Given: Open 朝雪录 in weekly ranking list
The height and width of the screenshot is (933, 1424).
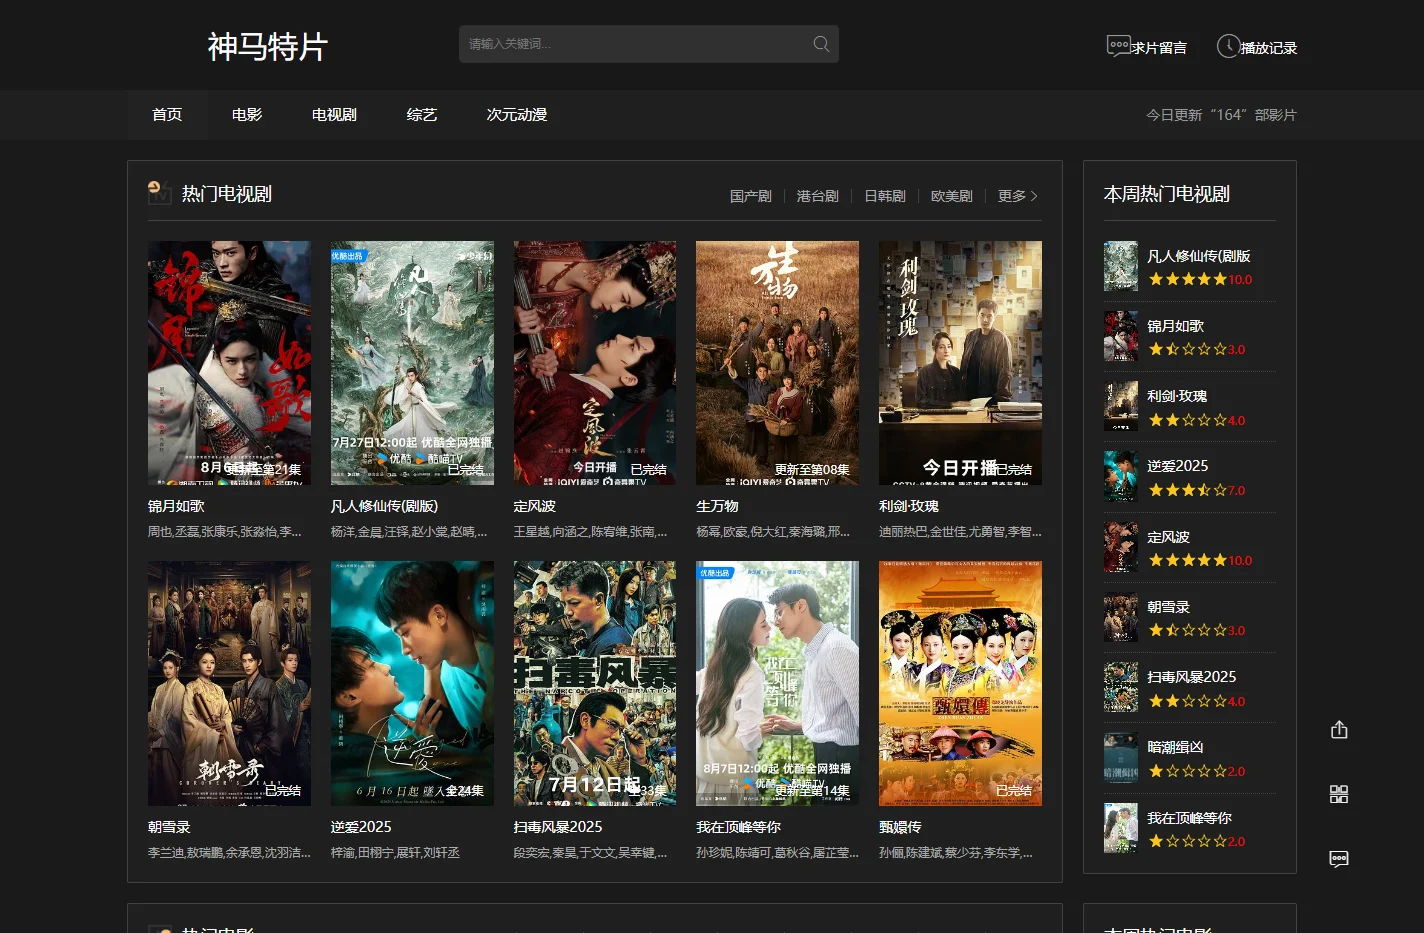Looking at the screenshot, I should [x=1168, y=607].
